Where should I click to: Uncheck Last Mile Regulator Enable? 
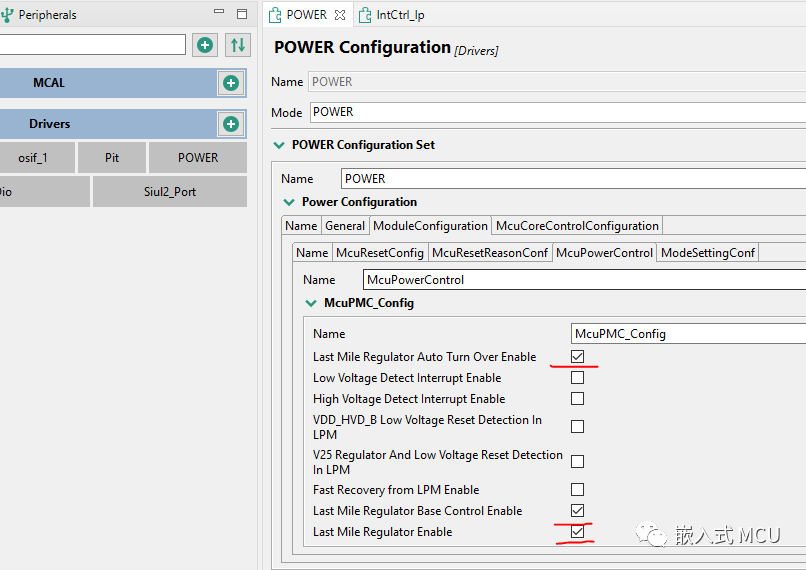[x=577, y=532]
